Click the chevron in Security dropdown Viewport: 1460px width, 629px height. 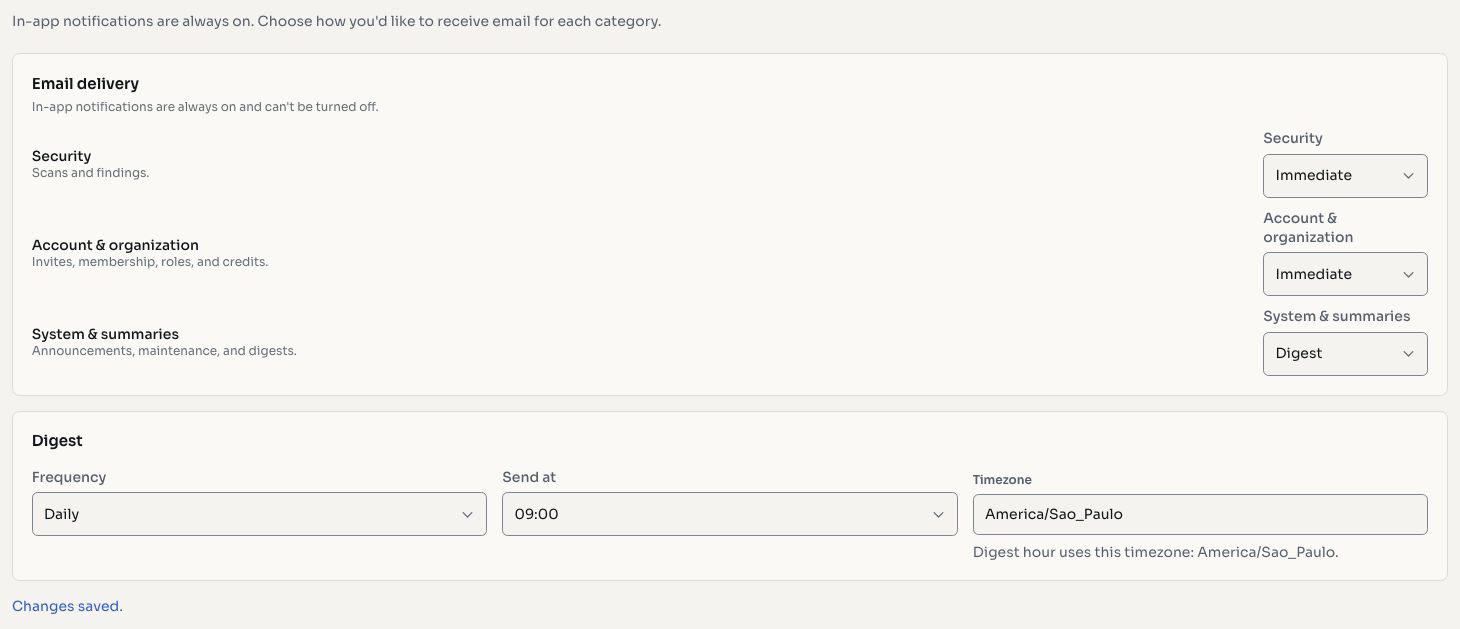click(1408, 176)
